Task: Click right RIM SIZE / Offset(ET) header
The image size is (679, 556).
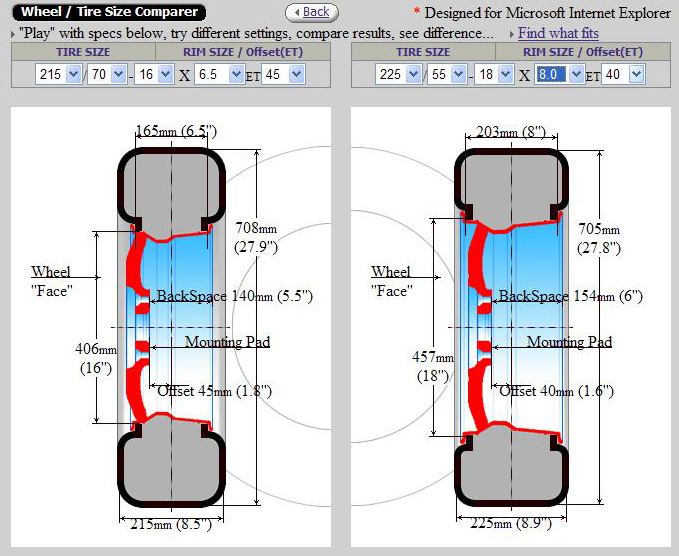Action: 584,52
